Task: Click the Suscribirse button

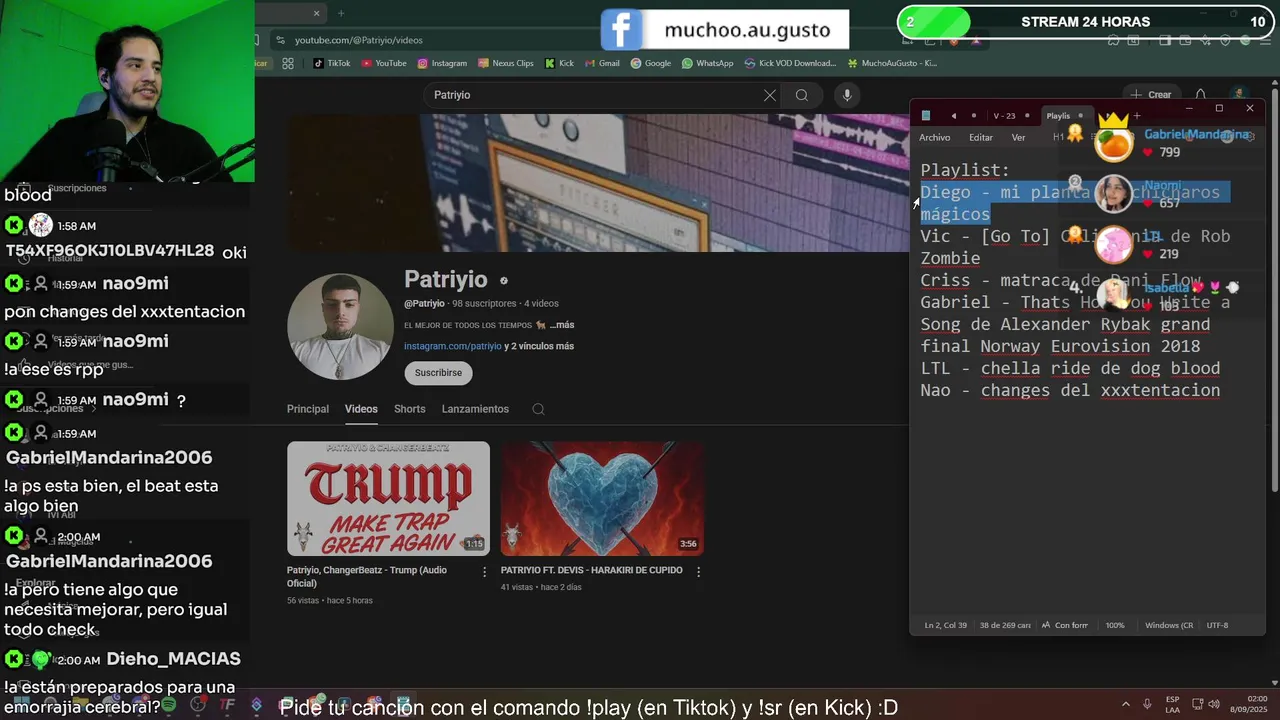Action: point(438,372)
